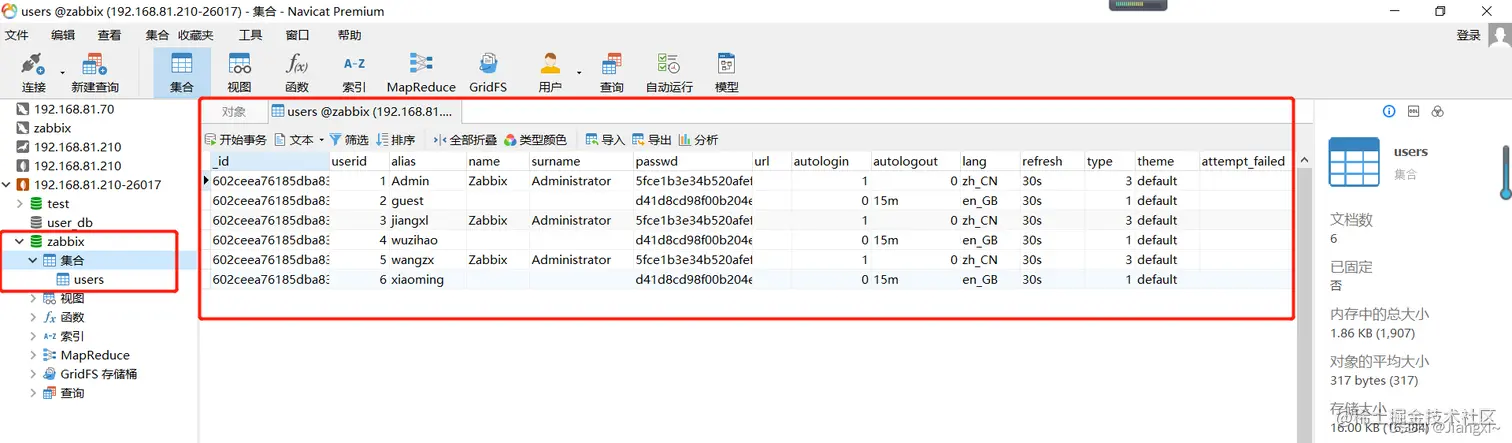Open the 新建查询 (New Query) tool
Screen dimensions: 1512x443
coord(95,73)
